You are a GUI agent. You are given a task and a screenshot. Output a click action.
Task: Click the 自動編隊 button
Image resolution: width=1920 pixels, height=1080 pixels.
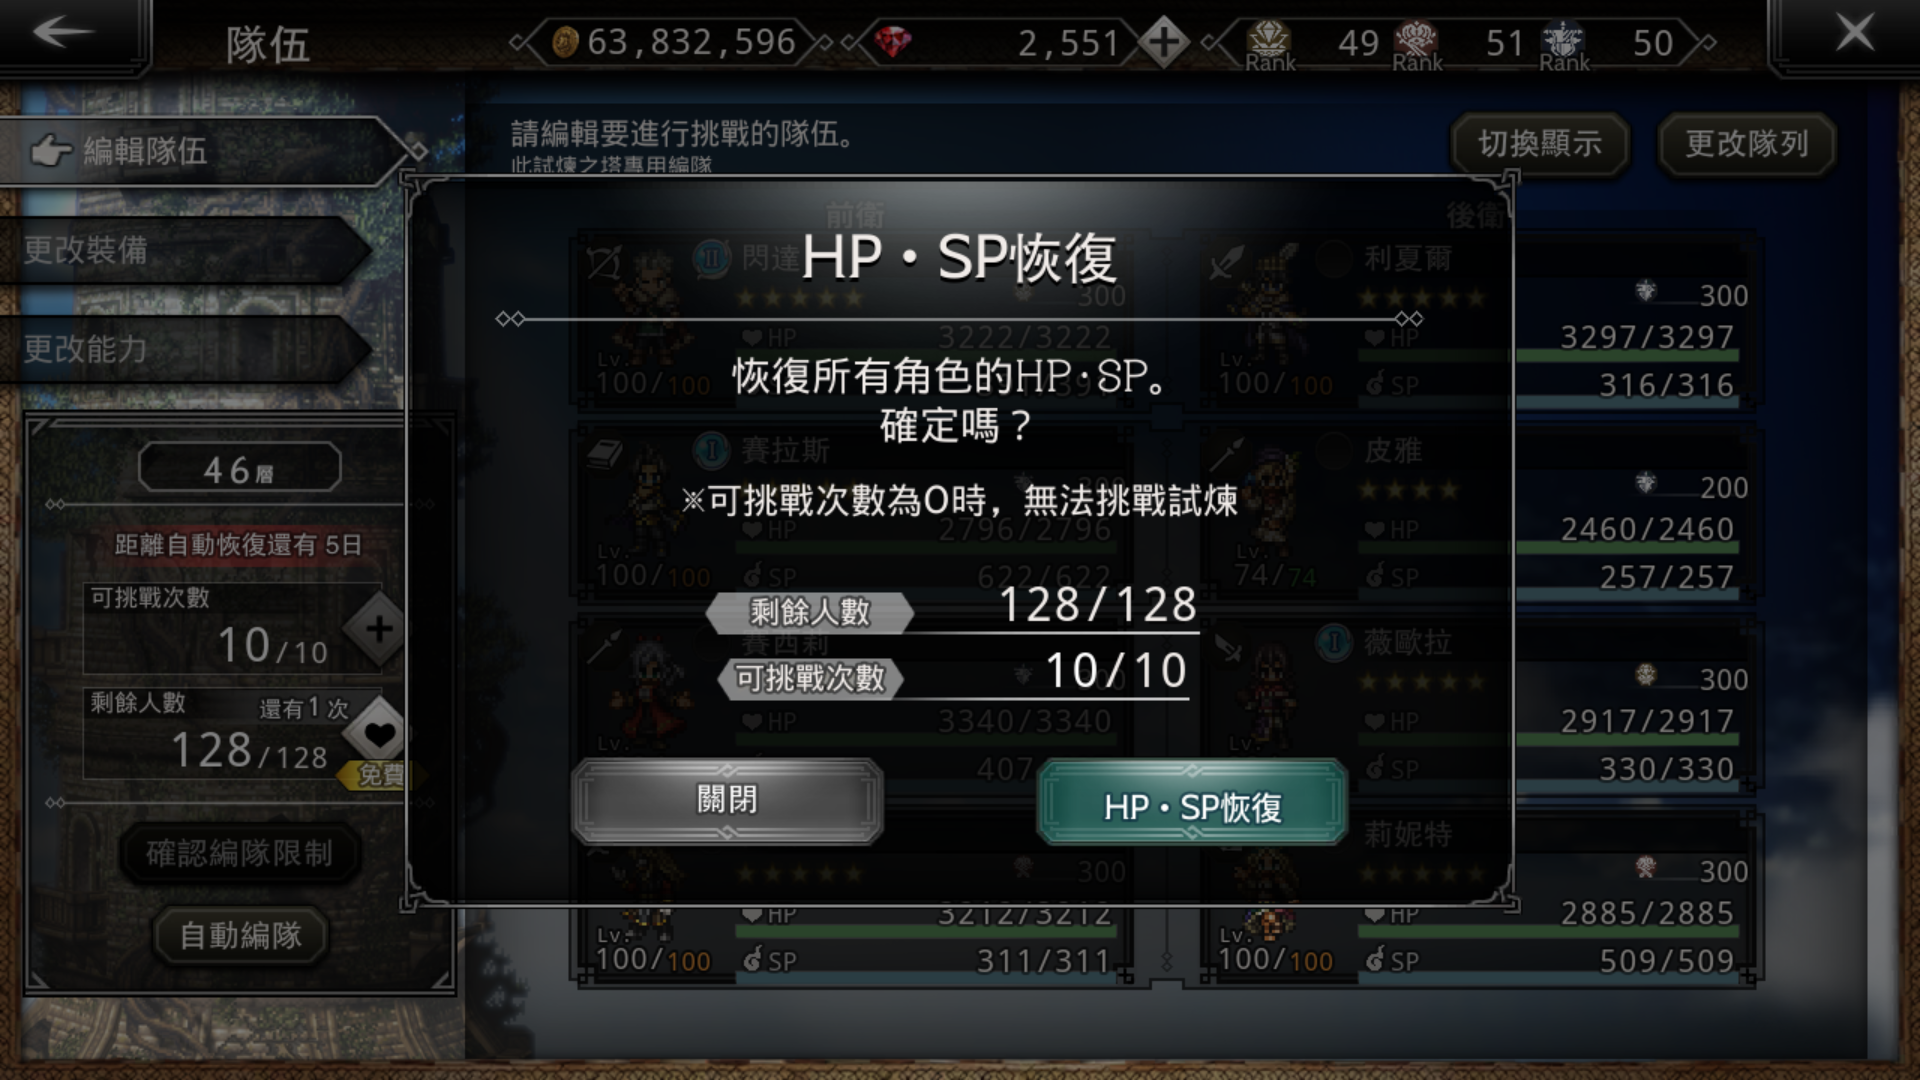point(240,935)
